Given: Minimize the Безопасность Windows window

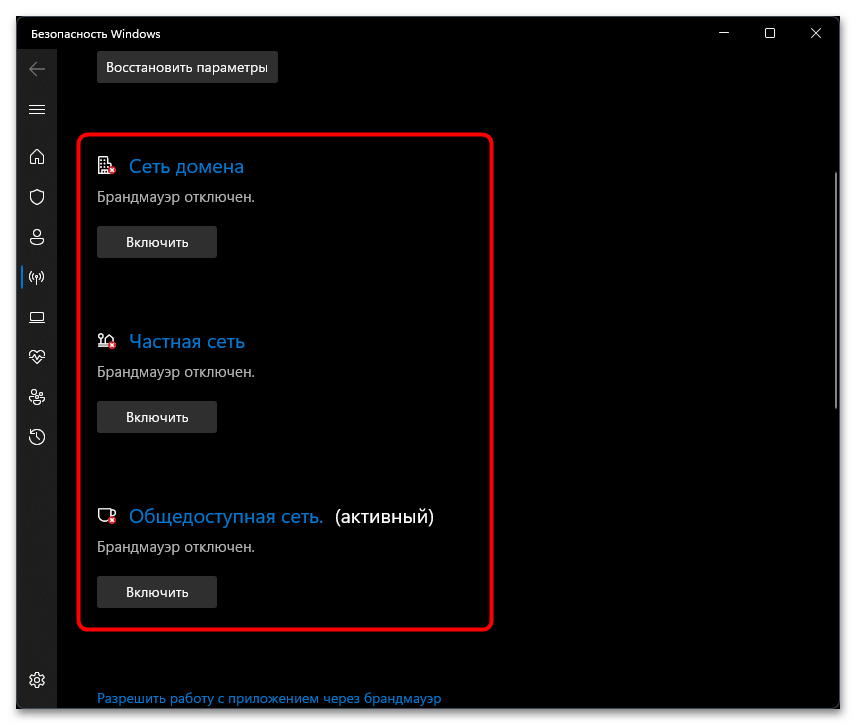Looking at the screenshot, I should (724, 33).
